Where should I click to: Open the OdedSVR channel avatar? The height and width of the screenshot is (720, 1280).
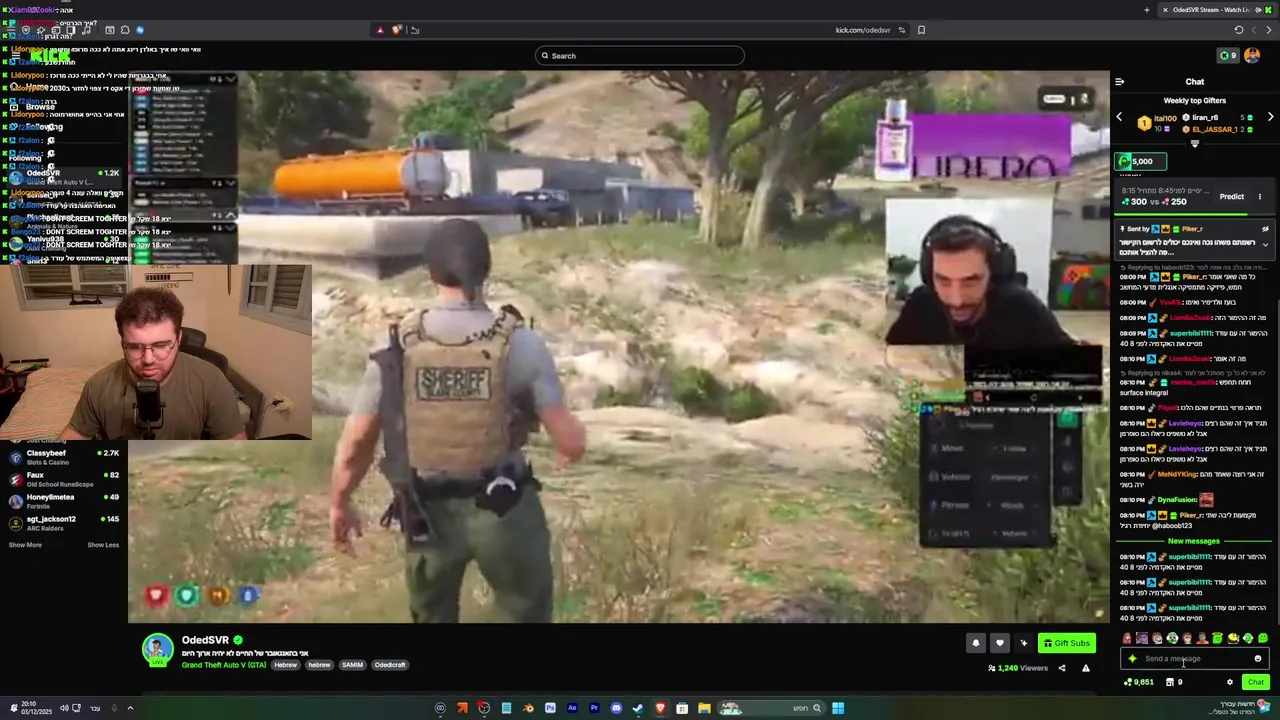click(157, 650)
